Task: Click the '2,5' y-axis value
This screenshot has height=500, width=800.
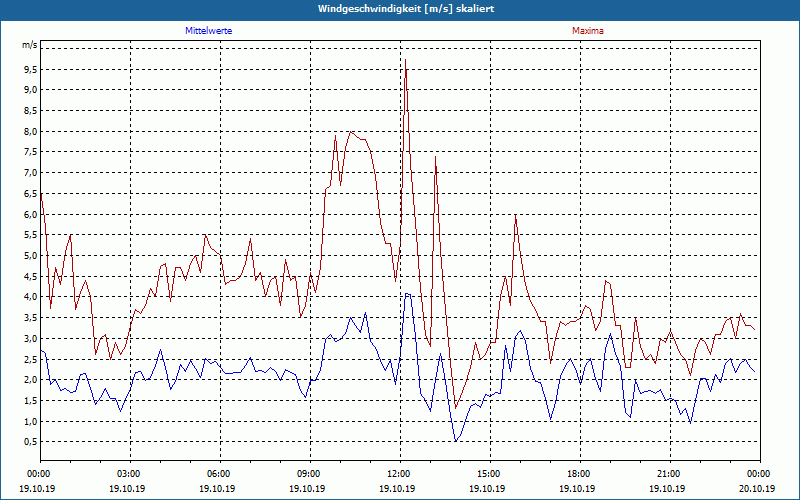Action: point(31,359)
